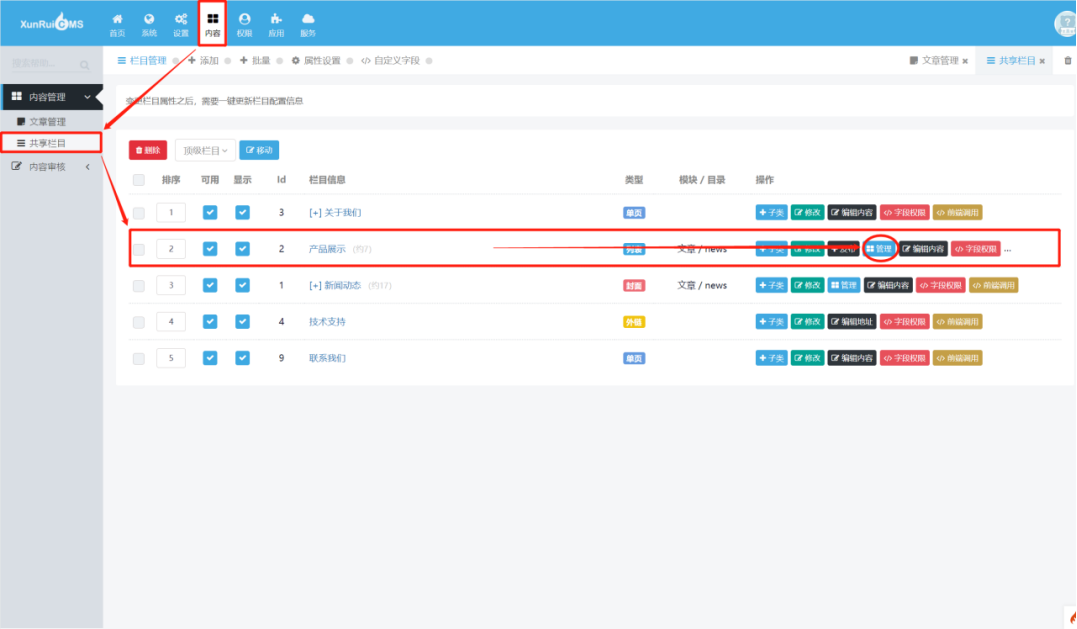Click the sidebar search magnifier icon

[84, 65]
